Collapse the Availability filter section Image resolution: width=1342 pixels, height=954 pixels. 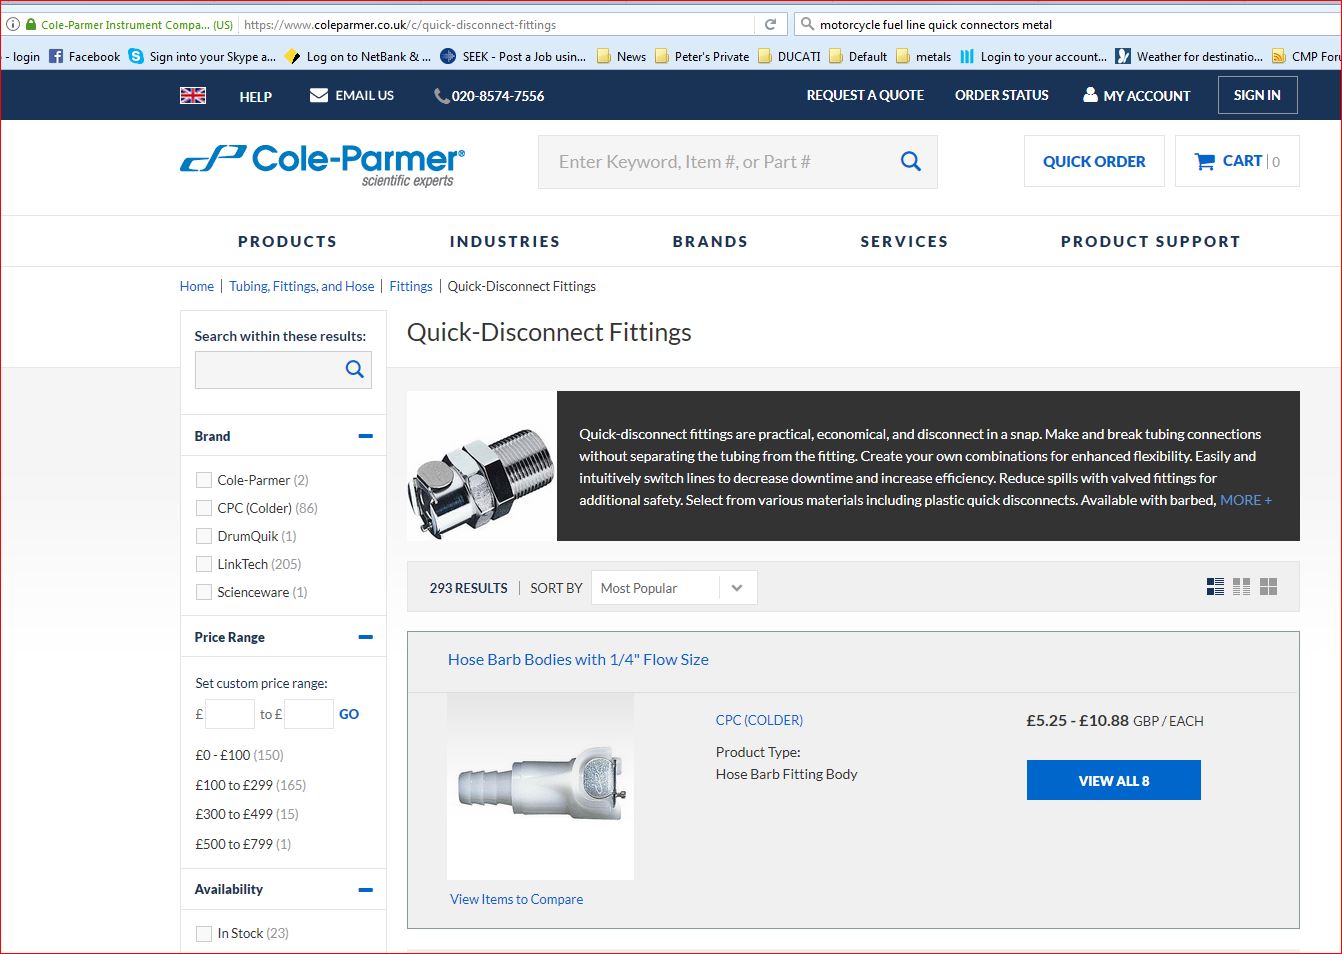coord(365,889)
